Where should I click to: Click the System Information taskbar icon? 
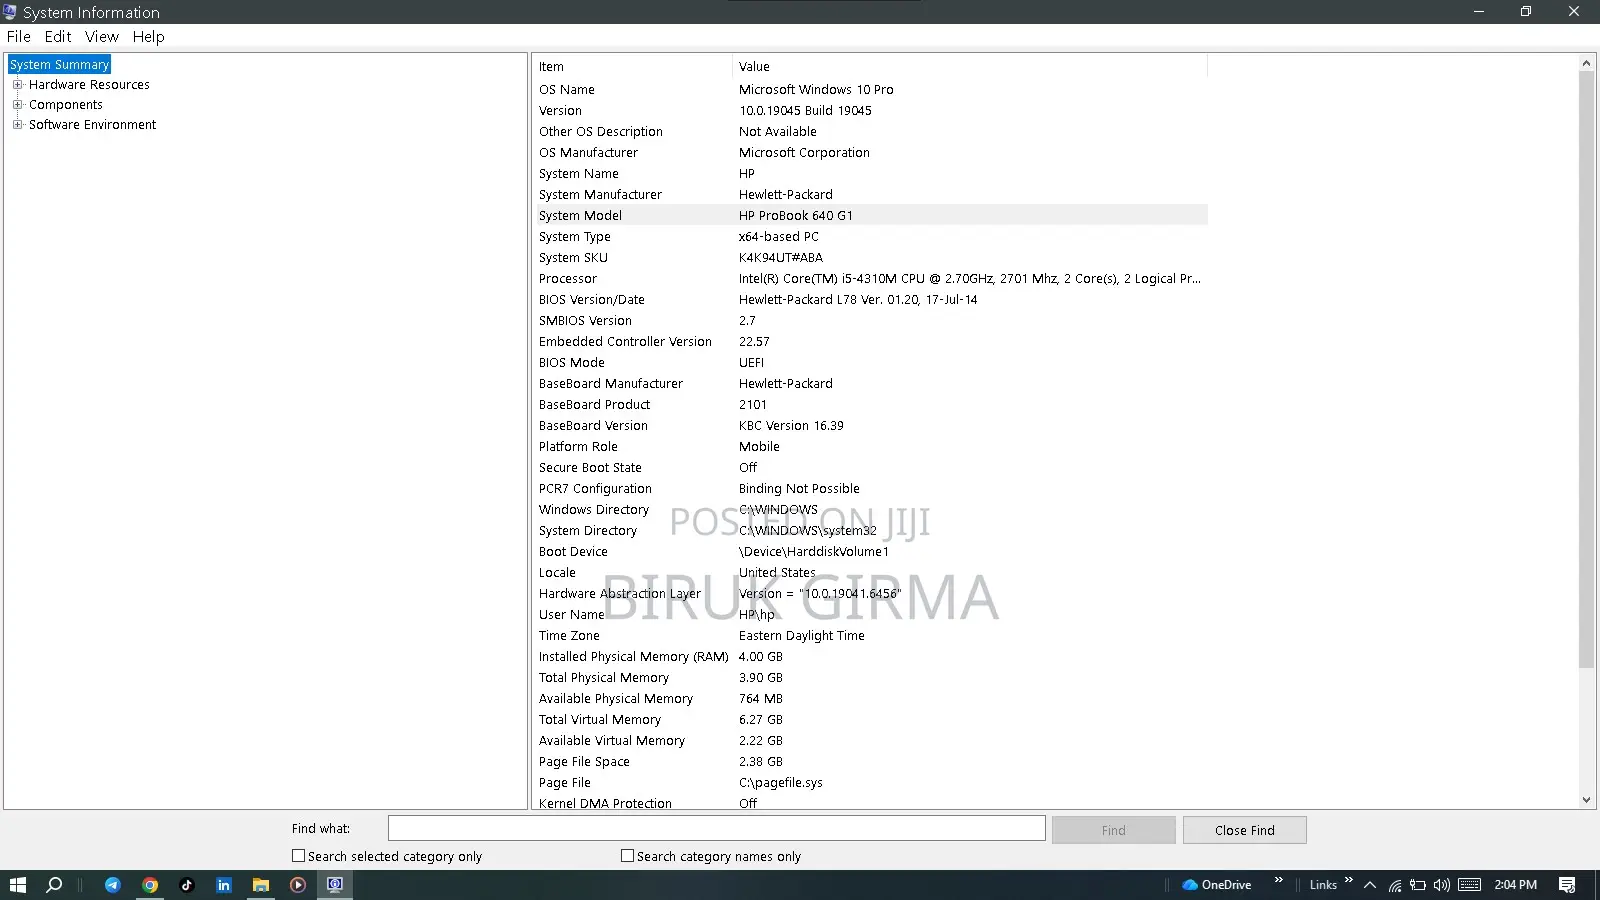335,885
